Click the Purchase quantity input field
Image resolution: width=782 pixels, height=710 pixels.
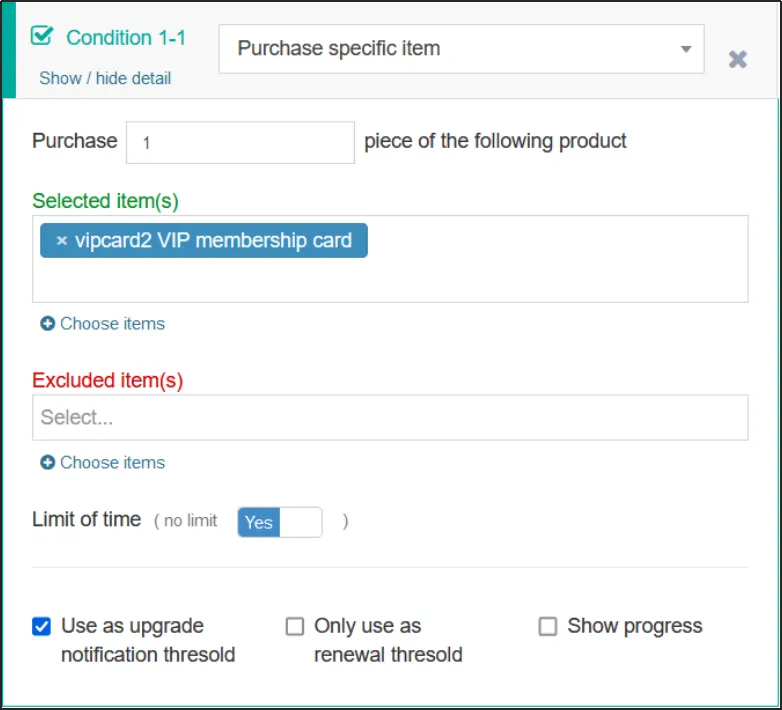click(240, 143)
